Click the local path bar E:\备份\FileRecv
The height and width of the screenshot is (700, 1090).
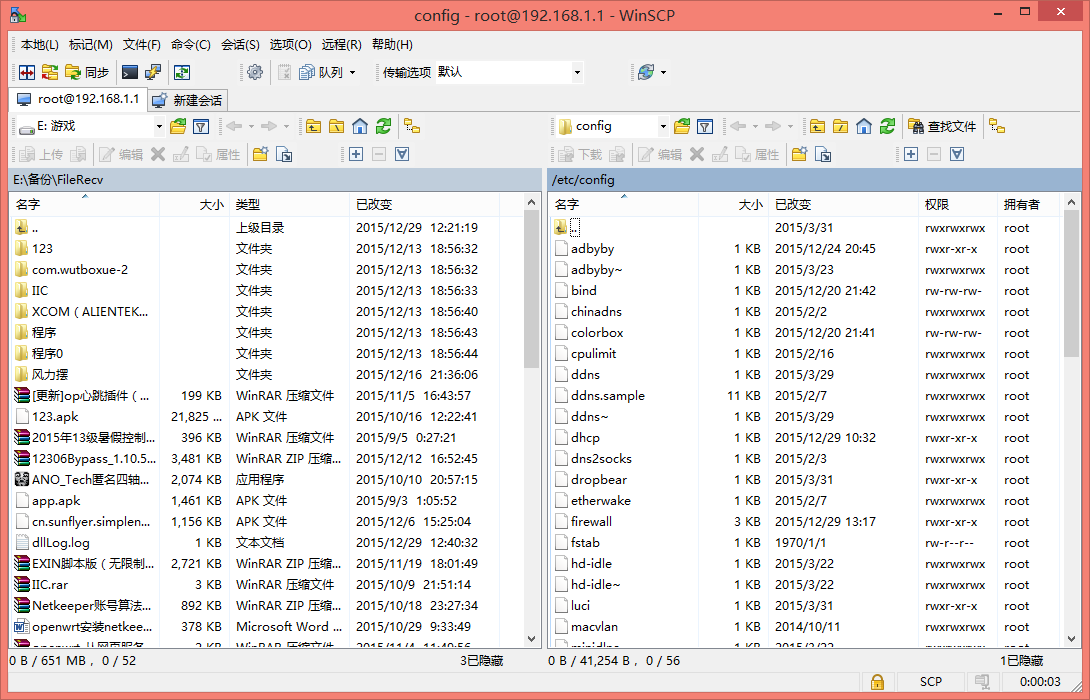[275, 179]
